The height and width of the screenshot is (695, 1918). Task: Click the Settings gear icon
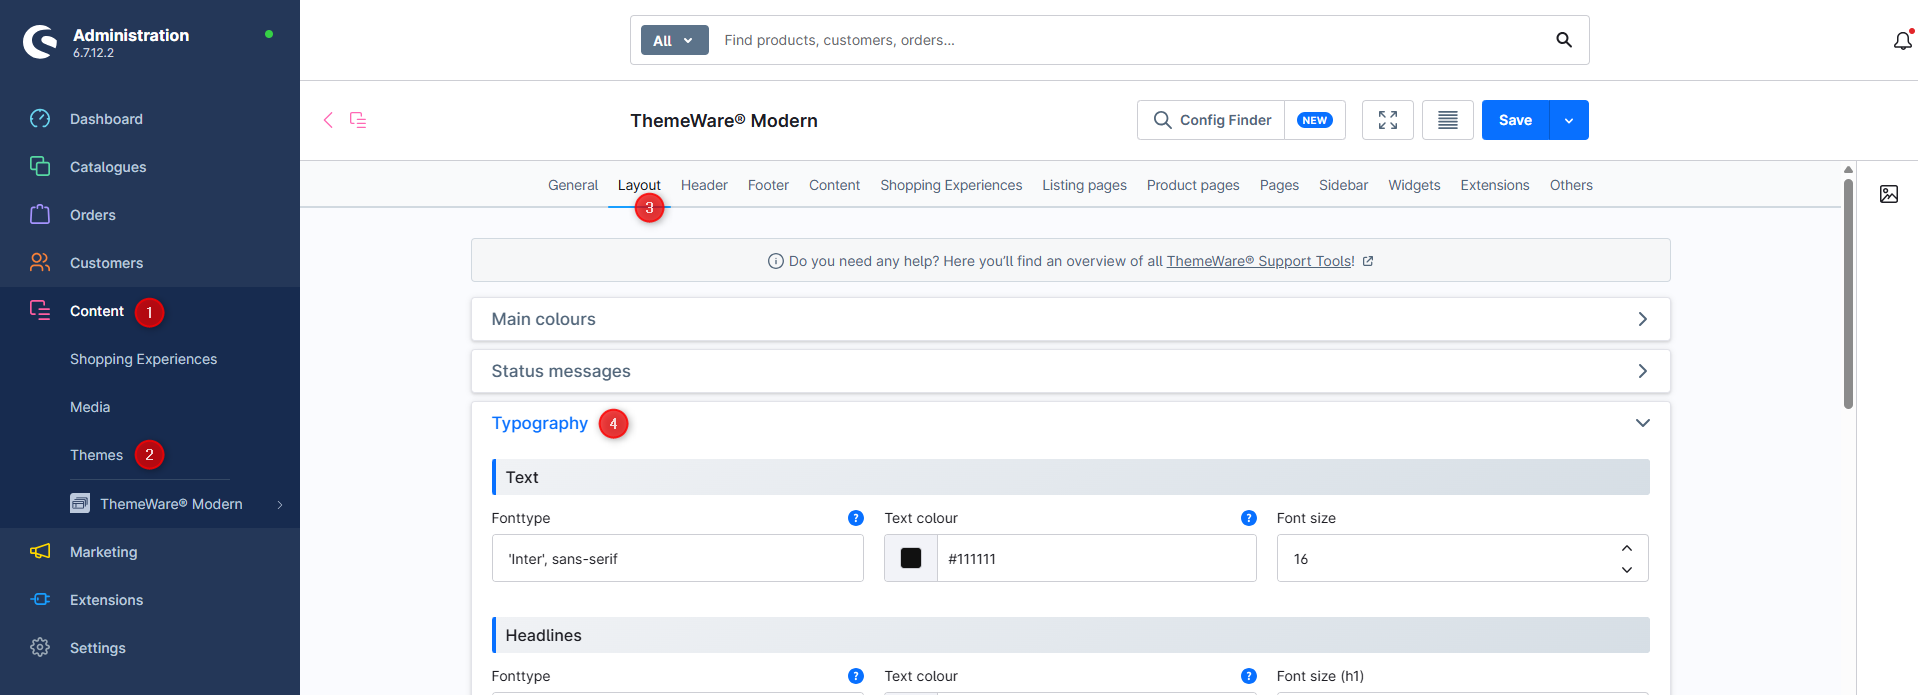[40, 647]
